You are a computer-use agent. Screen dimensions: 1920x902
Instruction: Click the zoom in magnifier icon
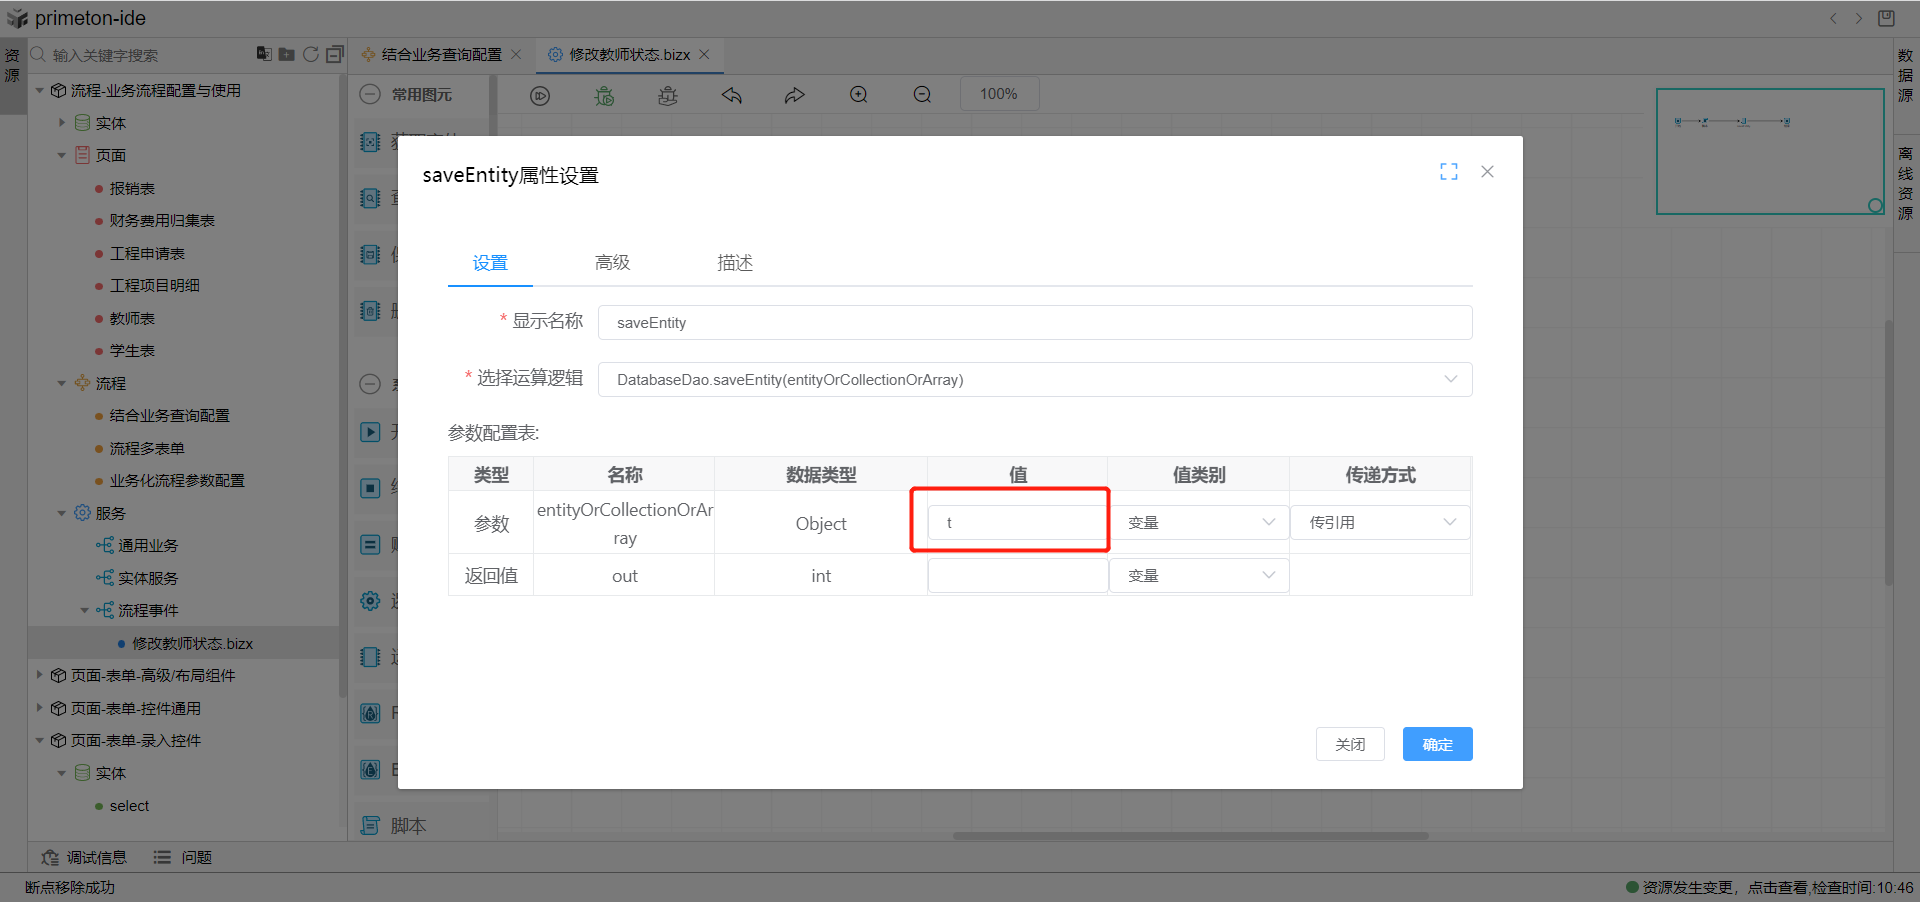[x=859, y=95]
